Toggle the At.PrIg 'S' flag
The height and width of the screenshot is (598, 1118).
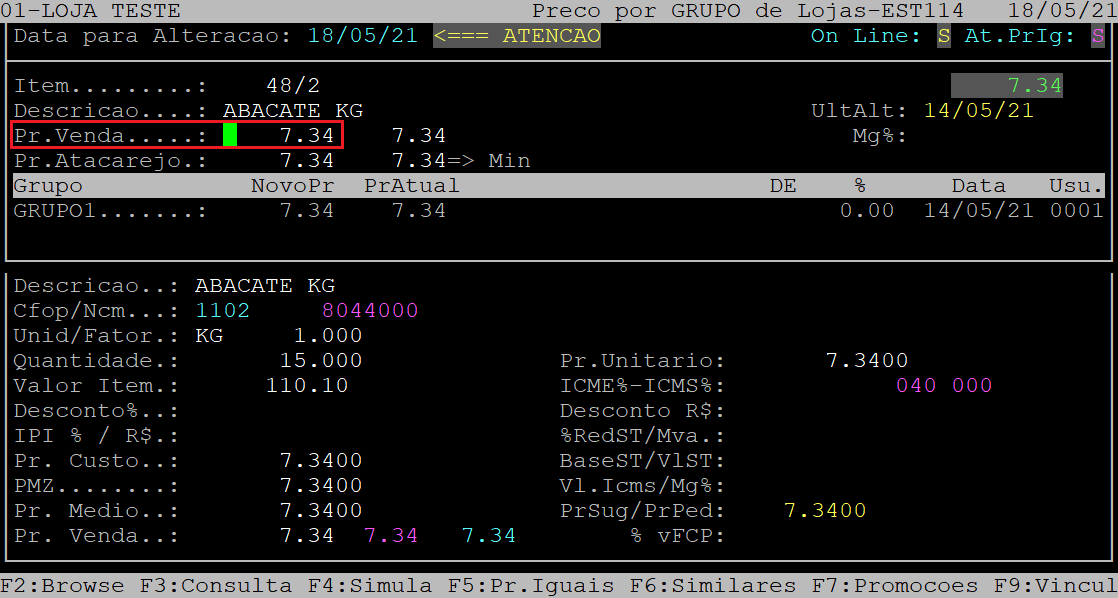click(x=1097, y=36)
